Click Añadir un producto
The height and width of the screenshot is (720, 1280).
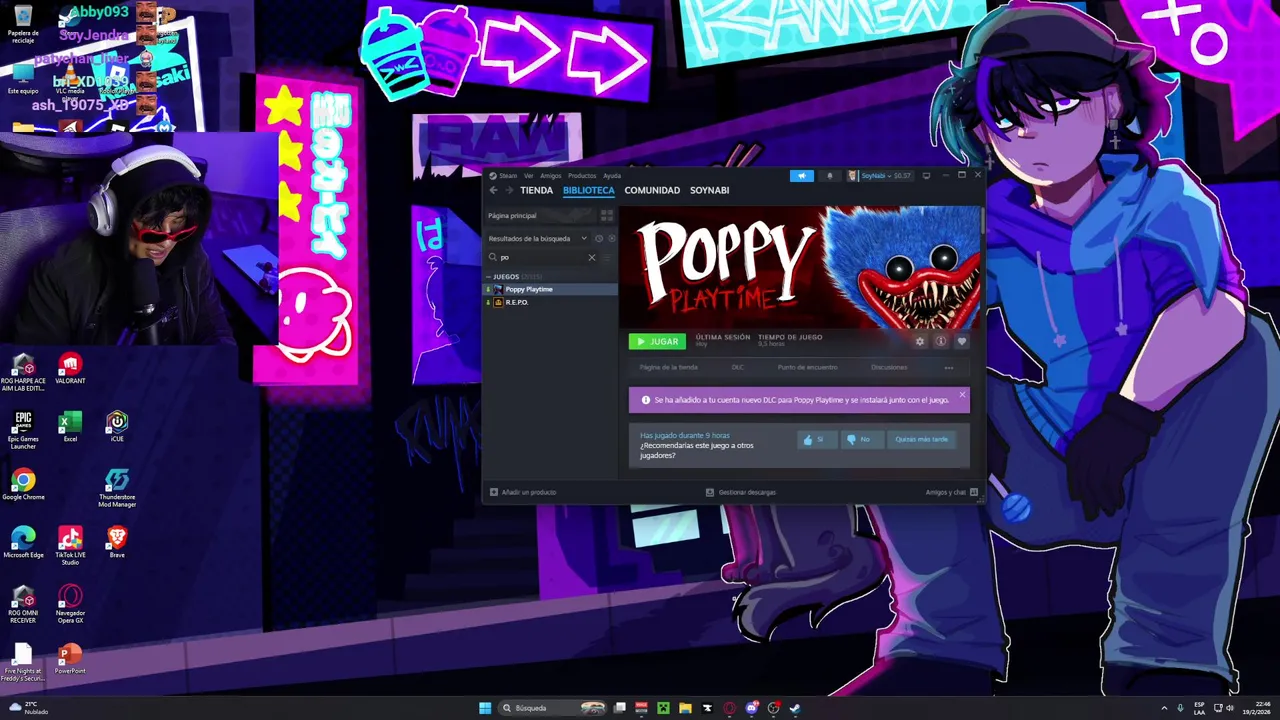click(x=523, y=492)
